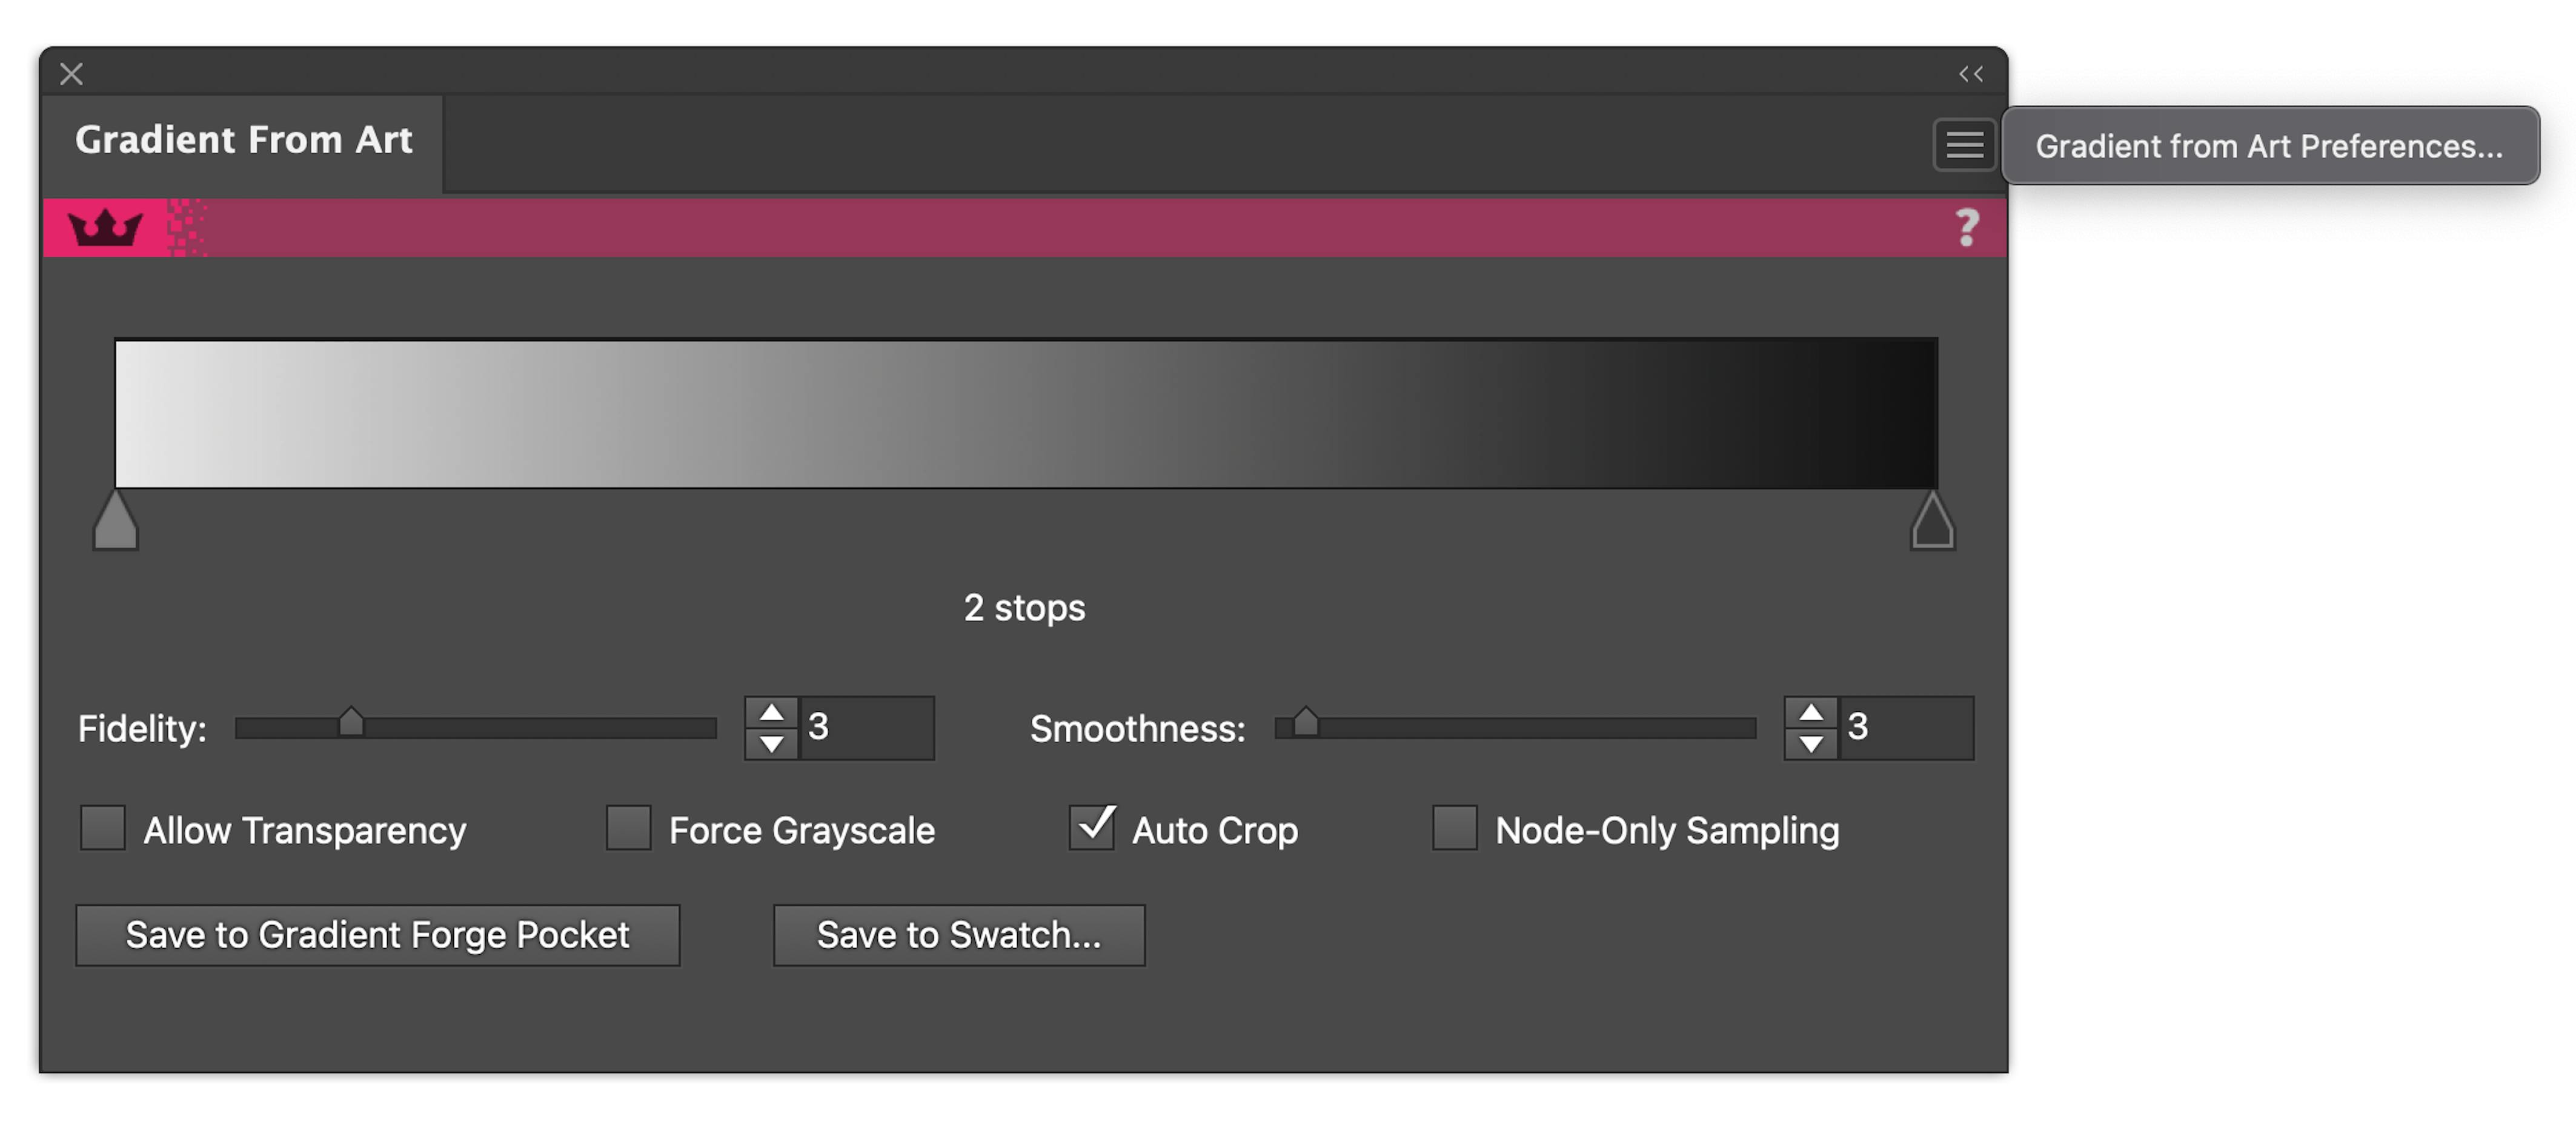Collapse the panel using the double chevron
The height and width of the screenshot is (1122, 2576).
tap(1971, 72)
